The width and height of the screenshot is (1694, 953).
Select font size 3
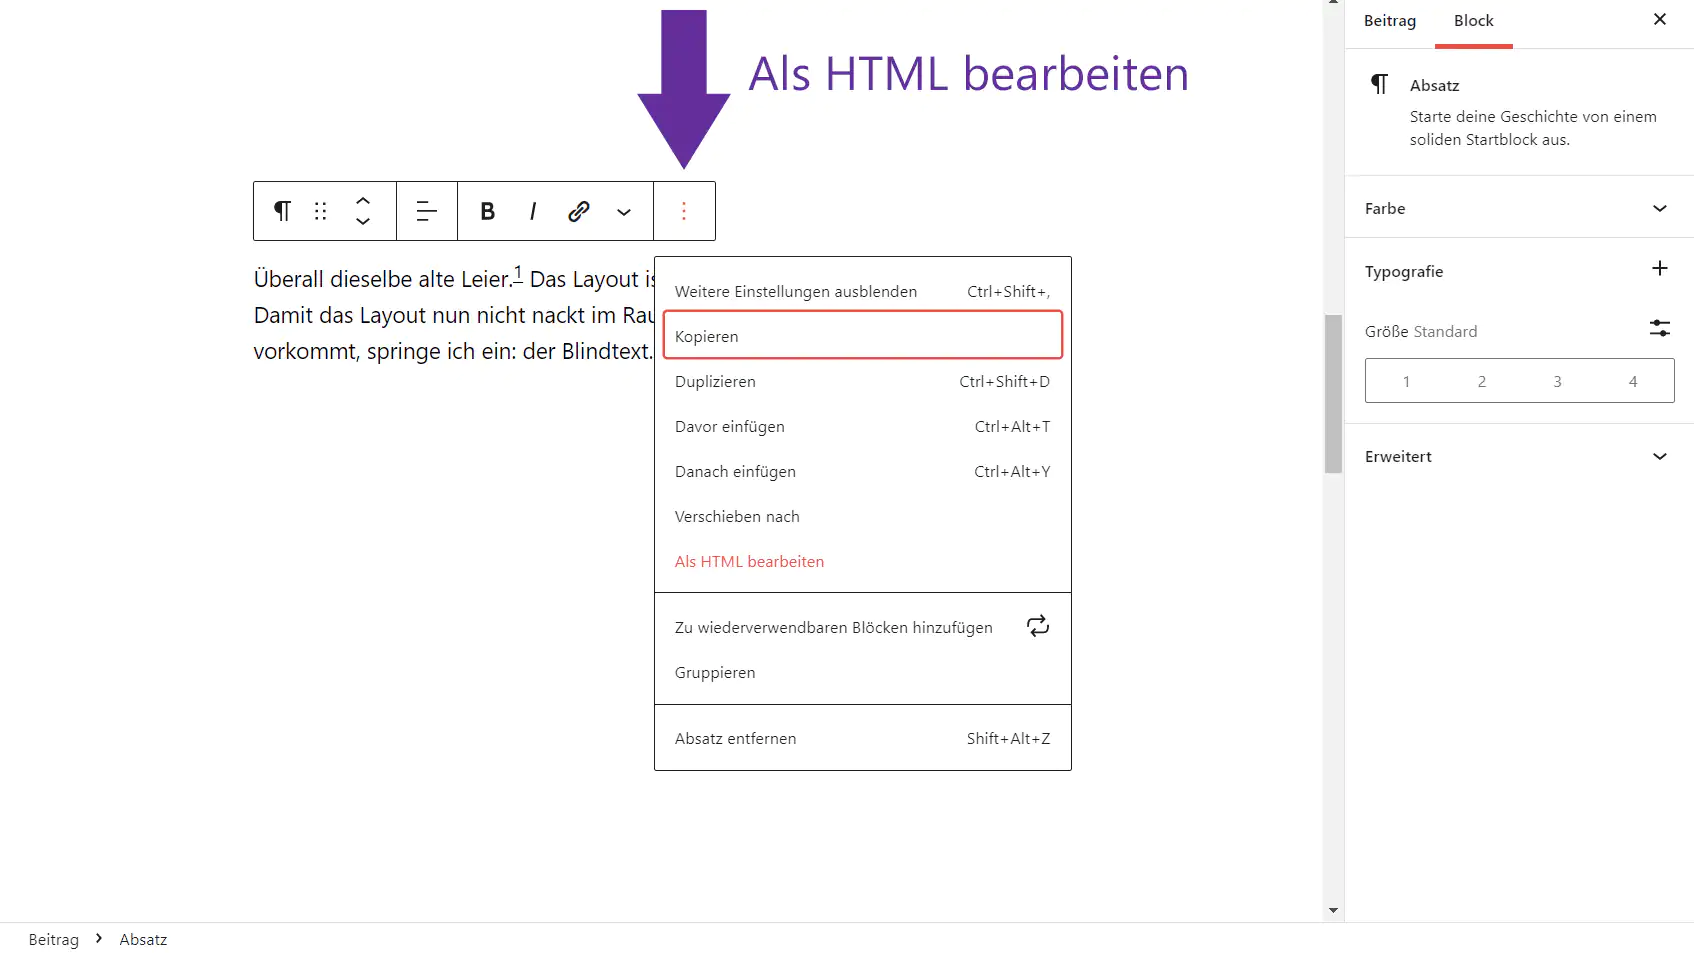(x=1557, y=381)
